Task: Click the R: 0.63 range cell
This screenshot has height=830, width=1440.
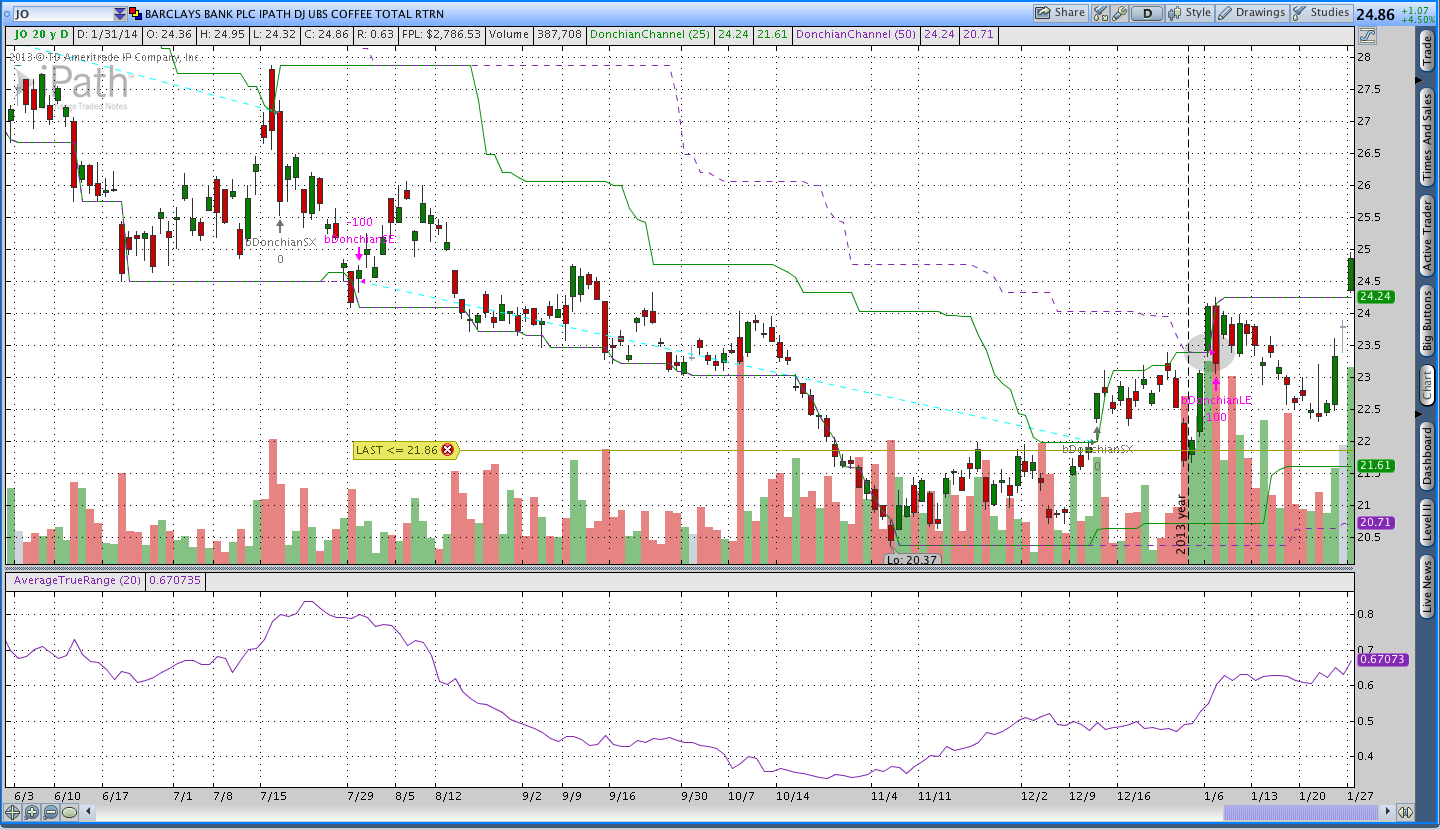Action: pos(376,34)
